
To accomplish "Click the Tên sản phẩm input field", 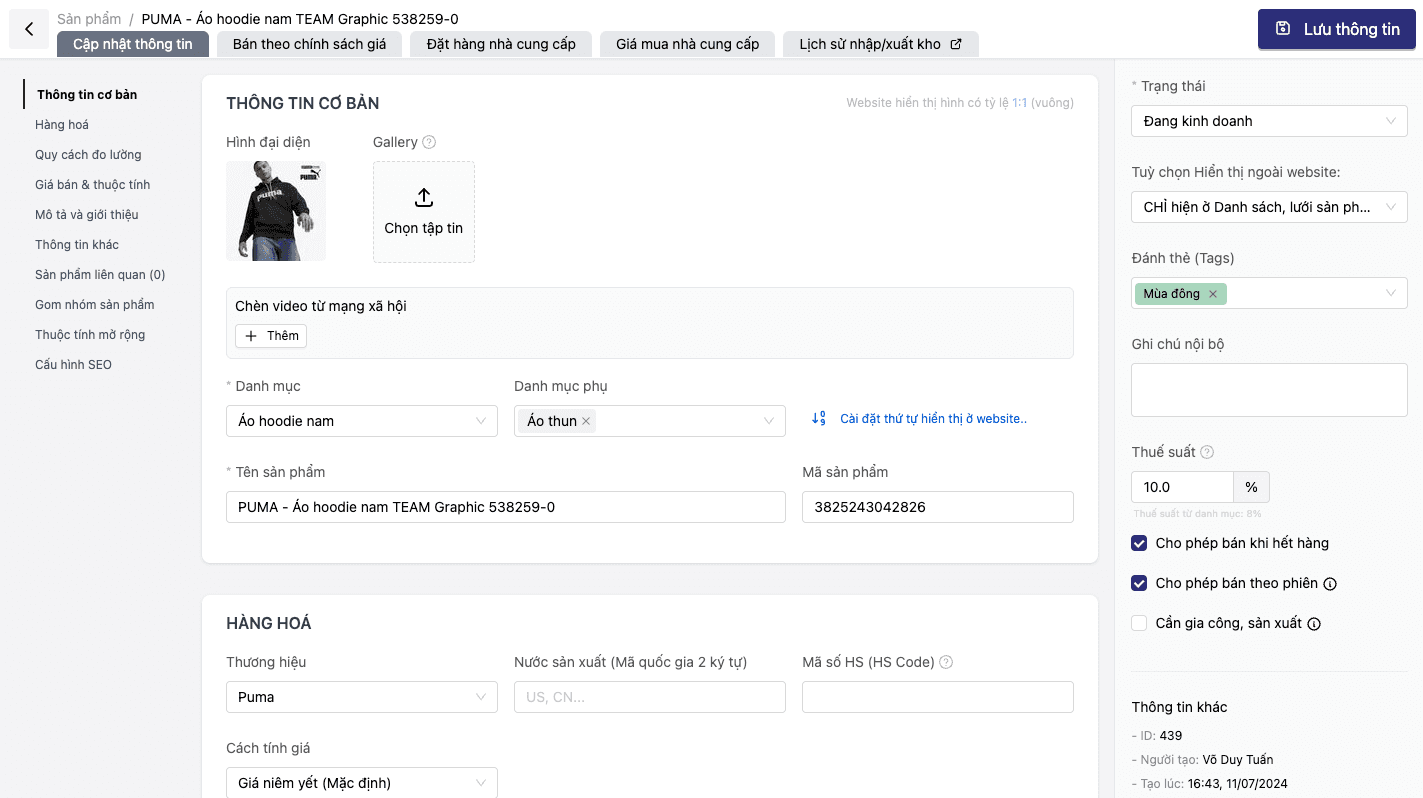I will tap(506, 507).
